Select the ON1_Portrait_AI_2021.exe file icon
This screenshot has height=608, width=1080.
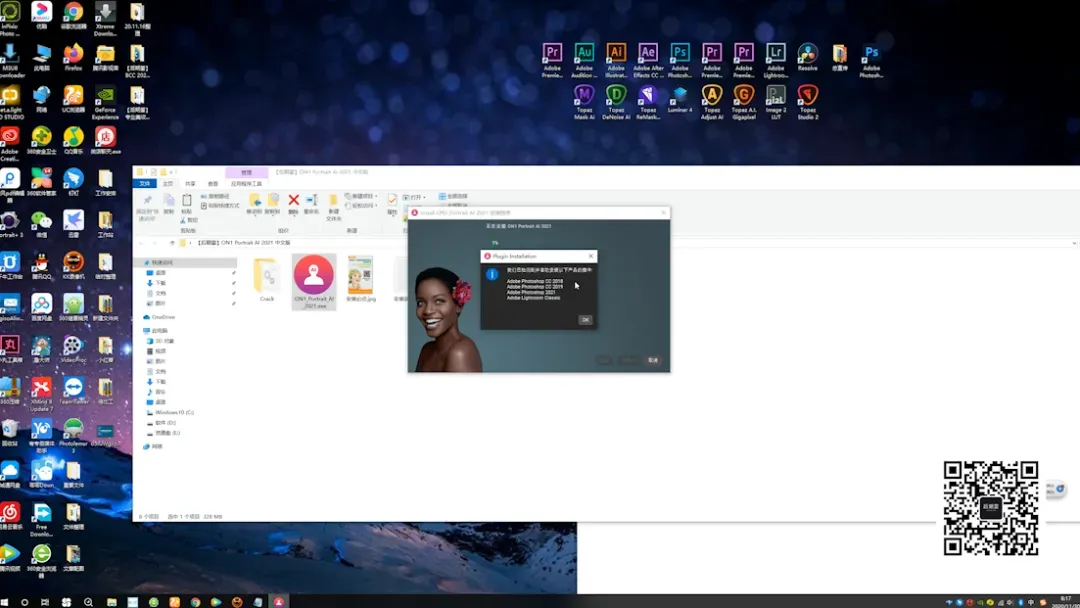(x=314, y=282)
